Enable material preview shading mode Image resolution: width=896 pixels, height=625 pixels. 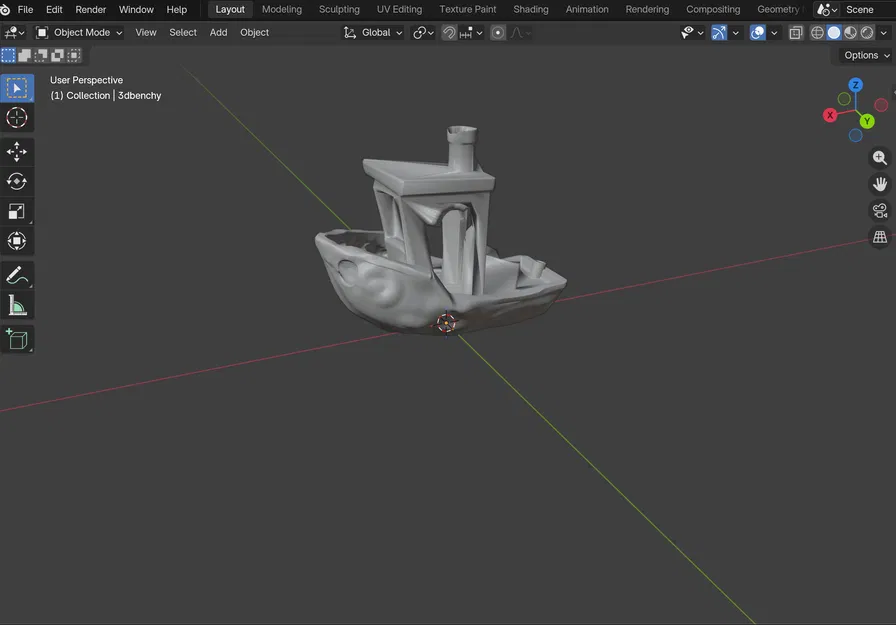click(x=849, y=32)
